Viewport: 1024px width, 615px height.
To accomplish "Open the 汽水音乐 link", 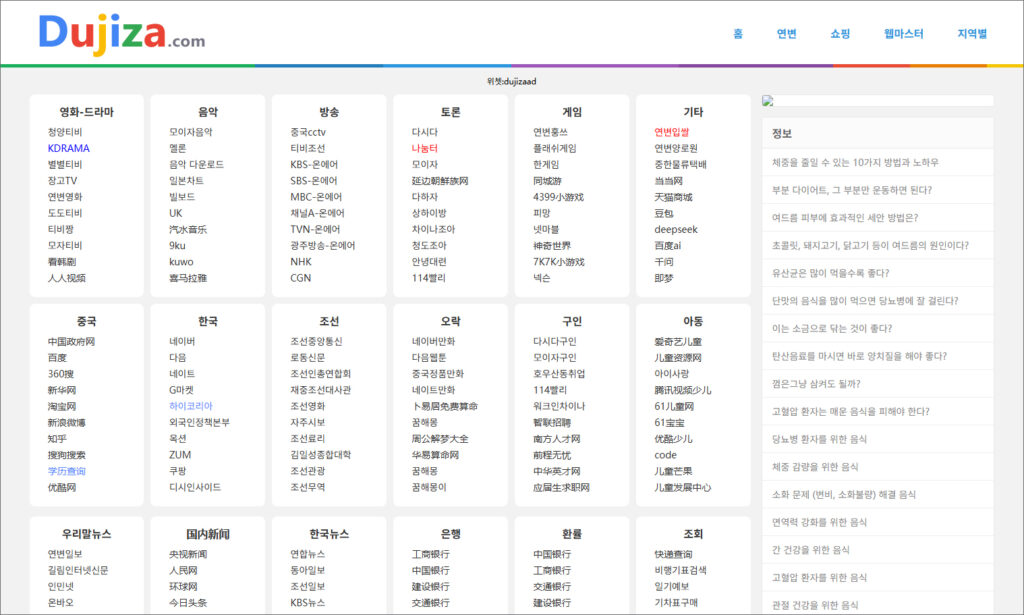I will coord(187,229).
